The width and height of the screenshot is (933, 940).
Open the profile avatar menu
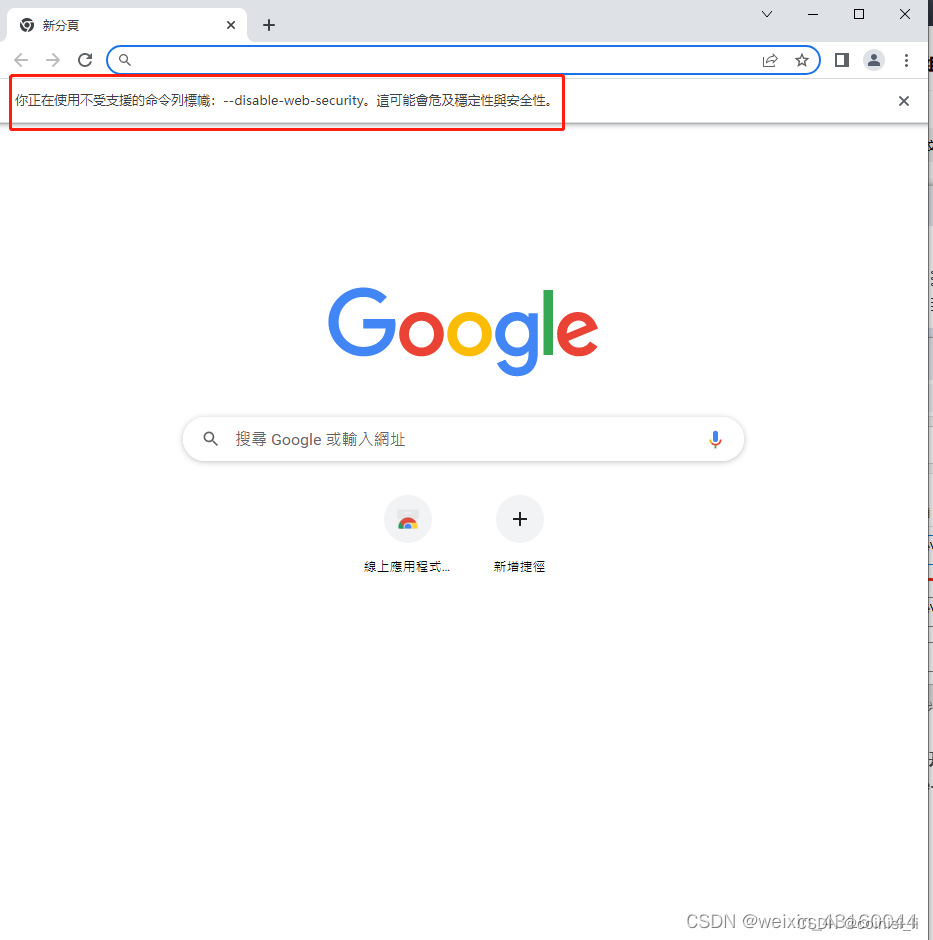874,60
